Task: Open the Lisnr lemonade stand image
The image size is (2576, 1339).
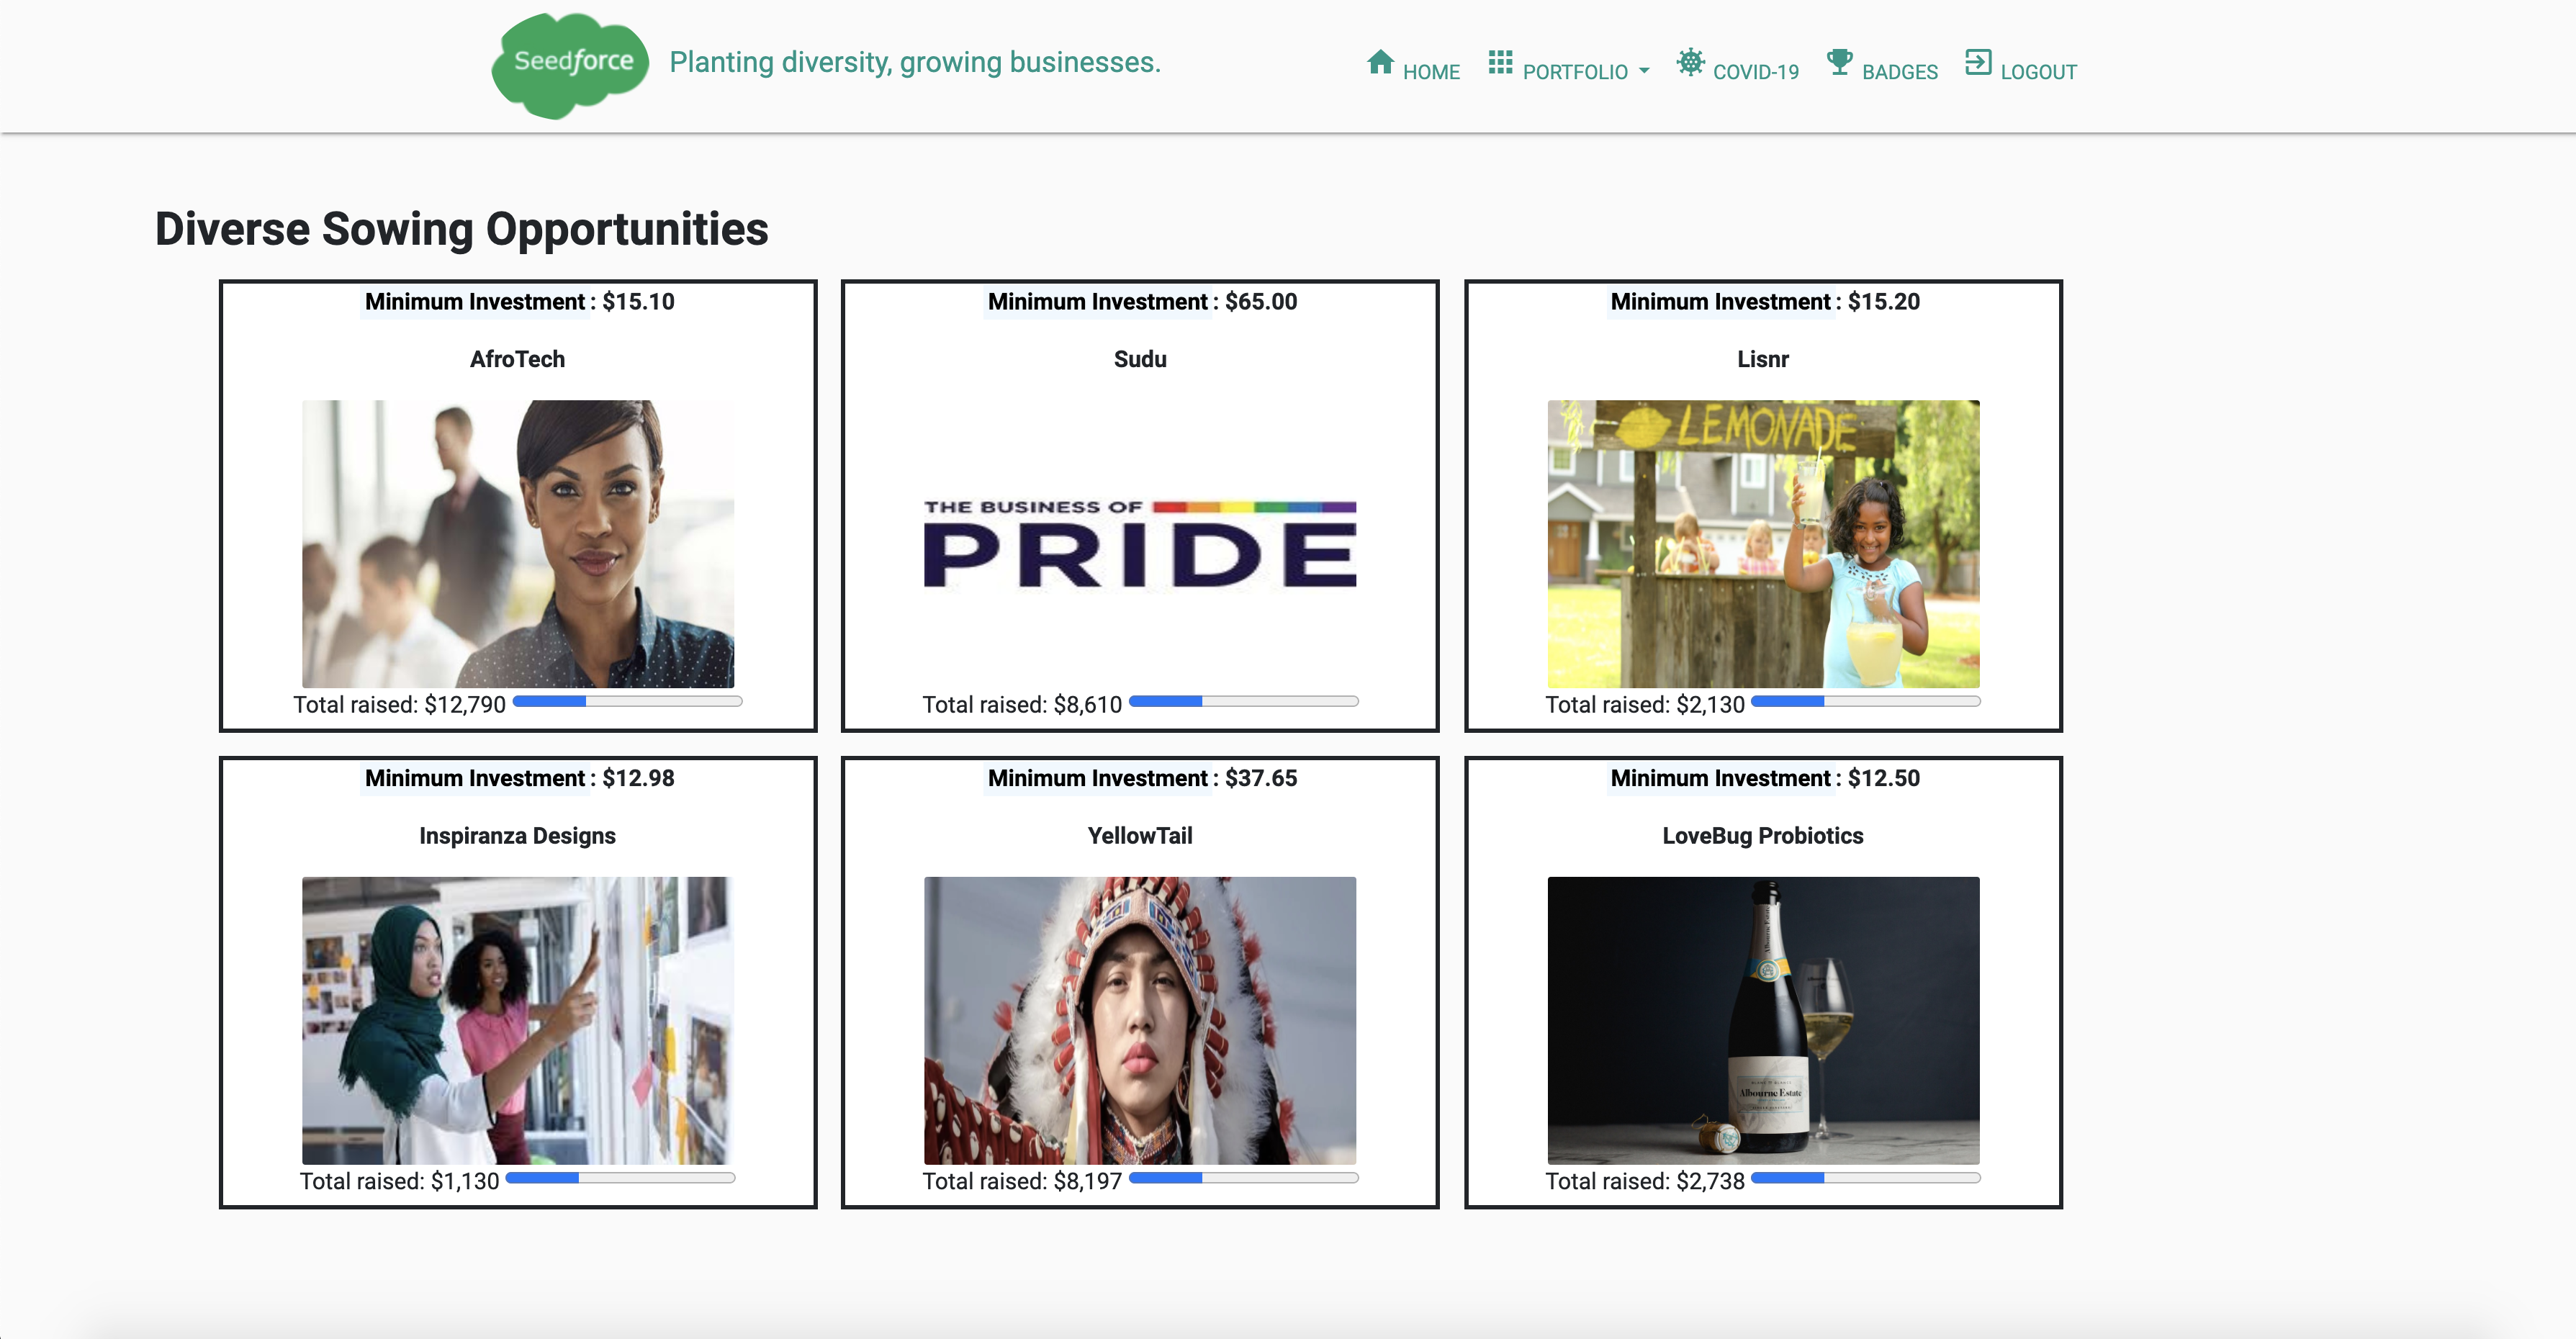Action: pos(1763,543)
